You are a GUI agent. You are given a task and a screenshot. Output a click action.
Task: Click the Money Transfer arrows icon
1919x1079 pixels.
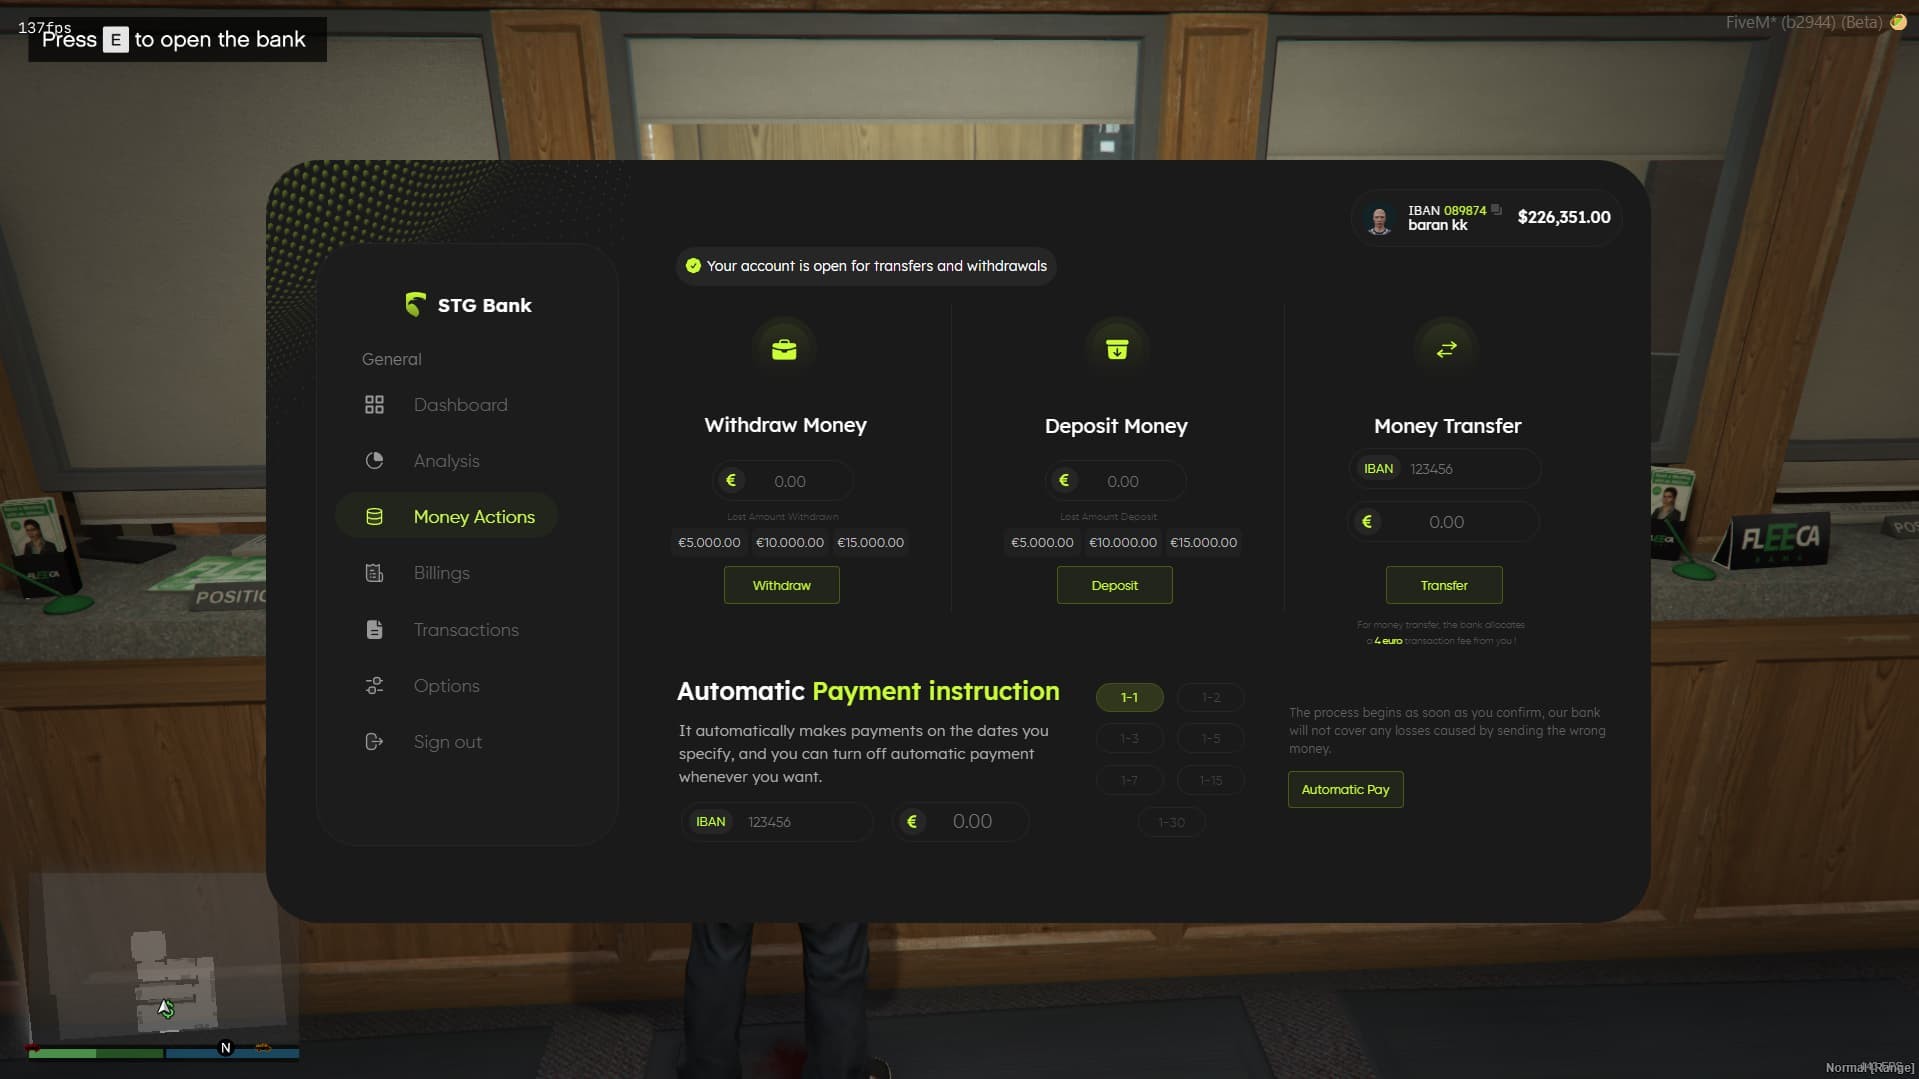(1446, 348)
